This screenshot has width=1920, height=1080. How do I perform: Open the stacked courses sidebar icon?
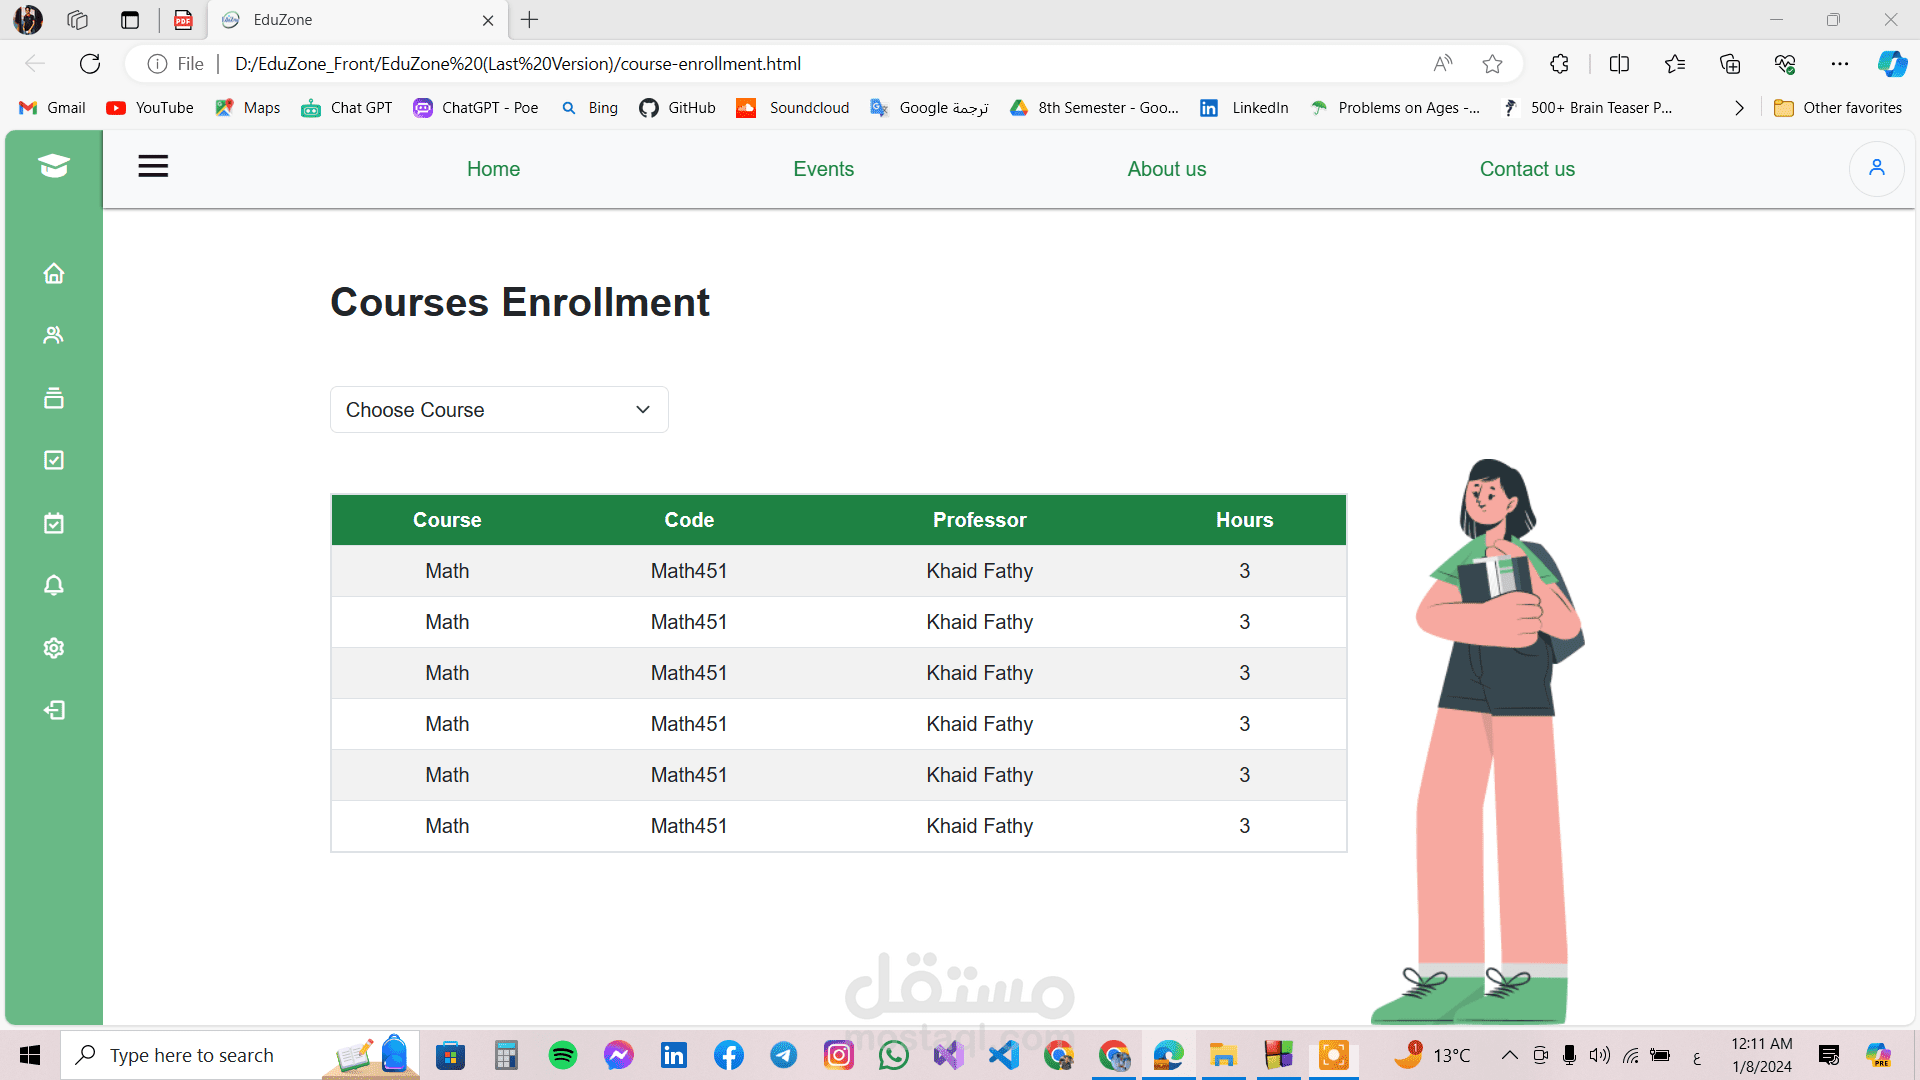54,398
